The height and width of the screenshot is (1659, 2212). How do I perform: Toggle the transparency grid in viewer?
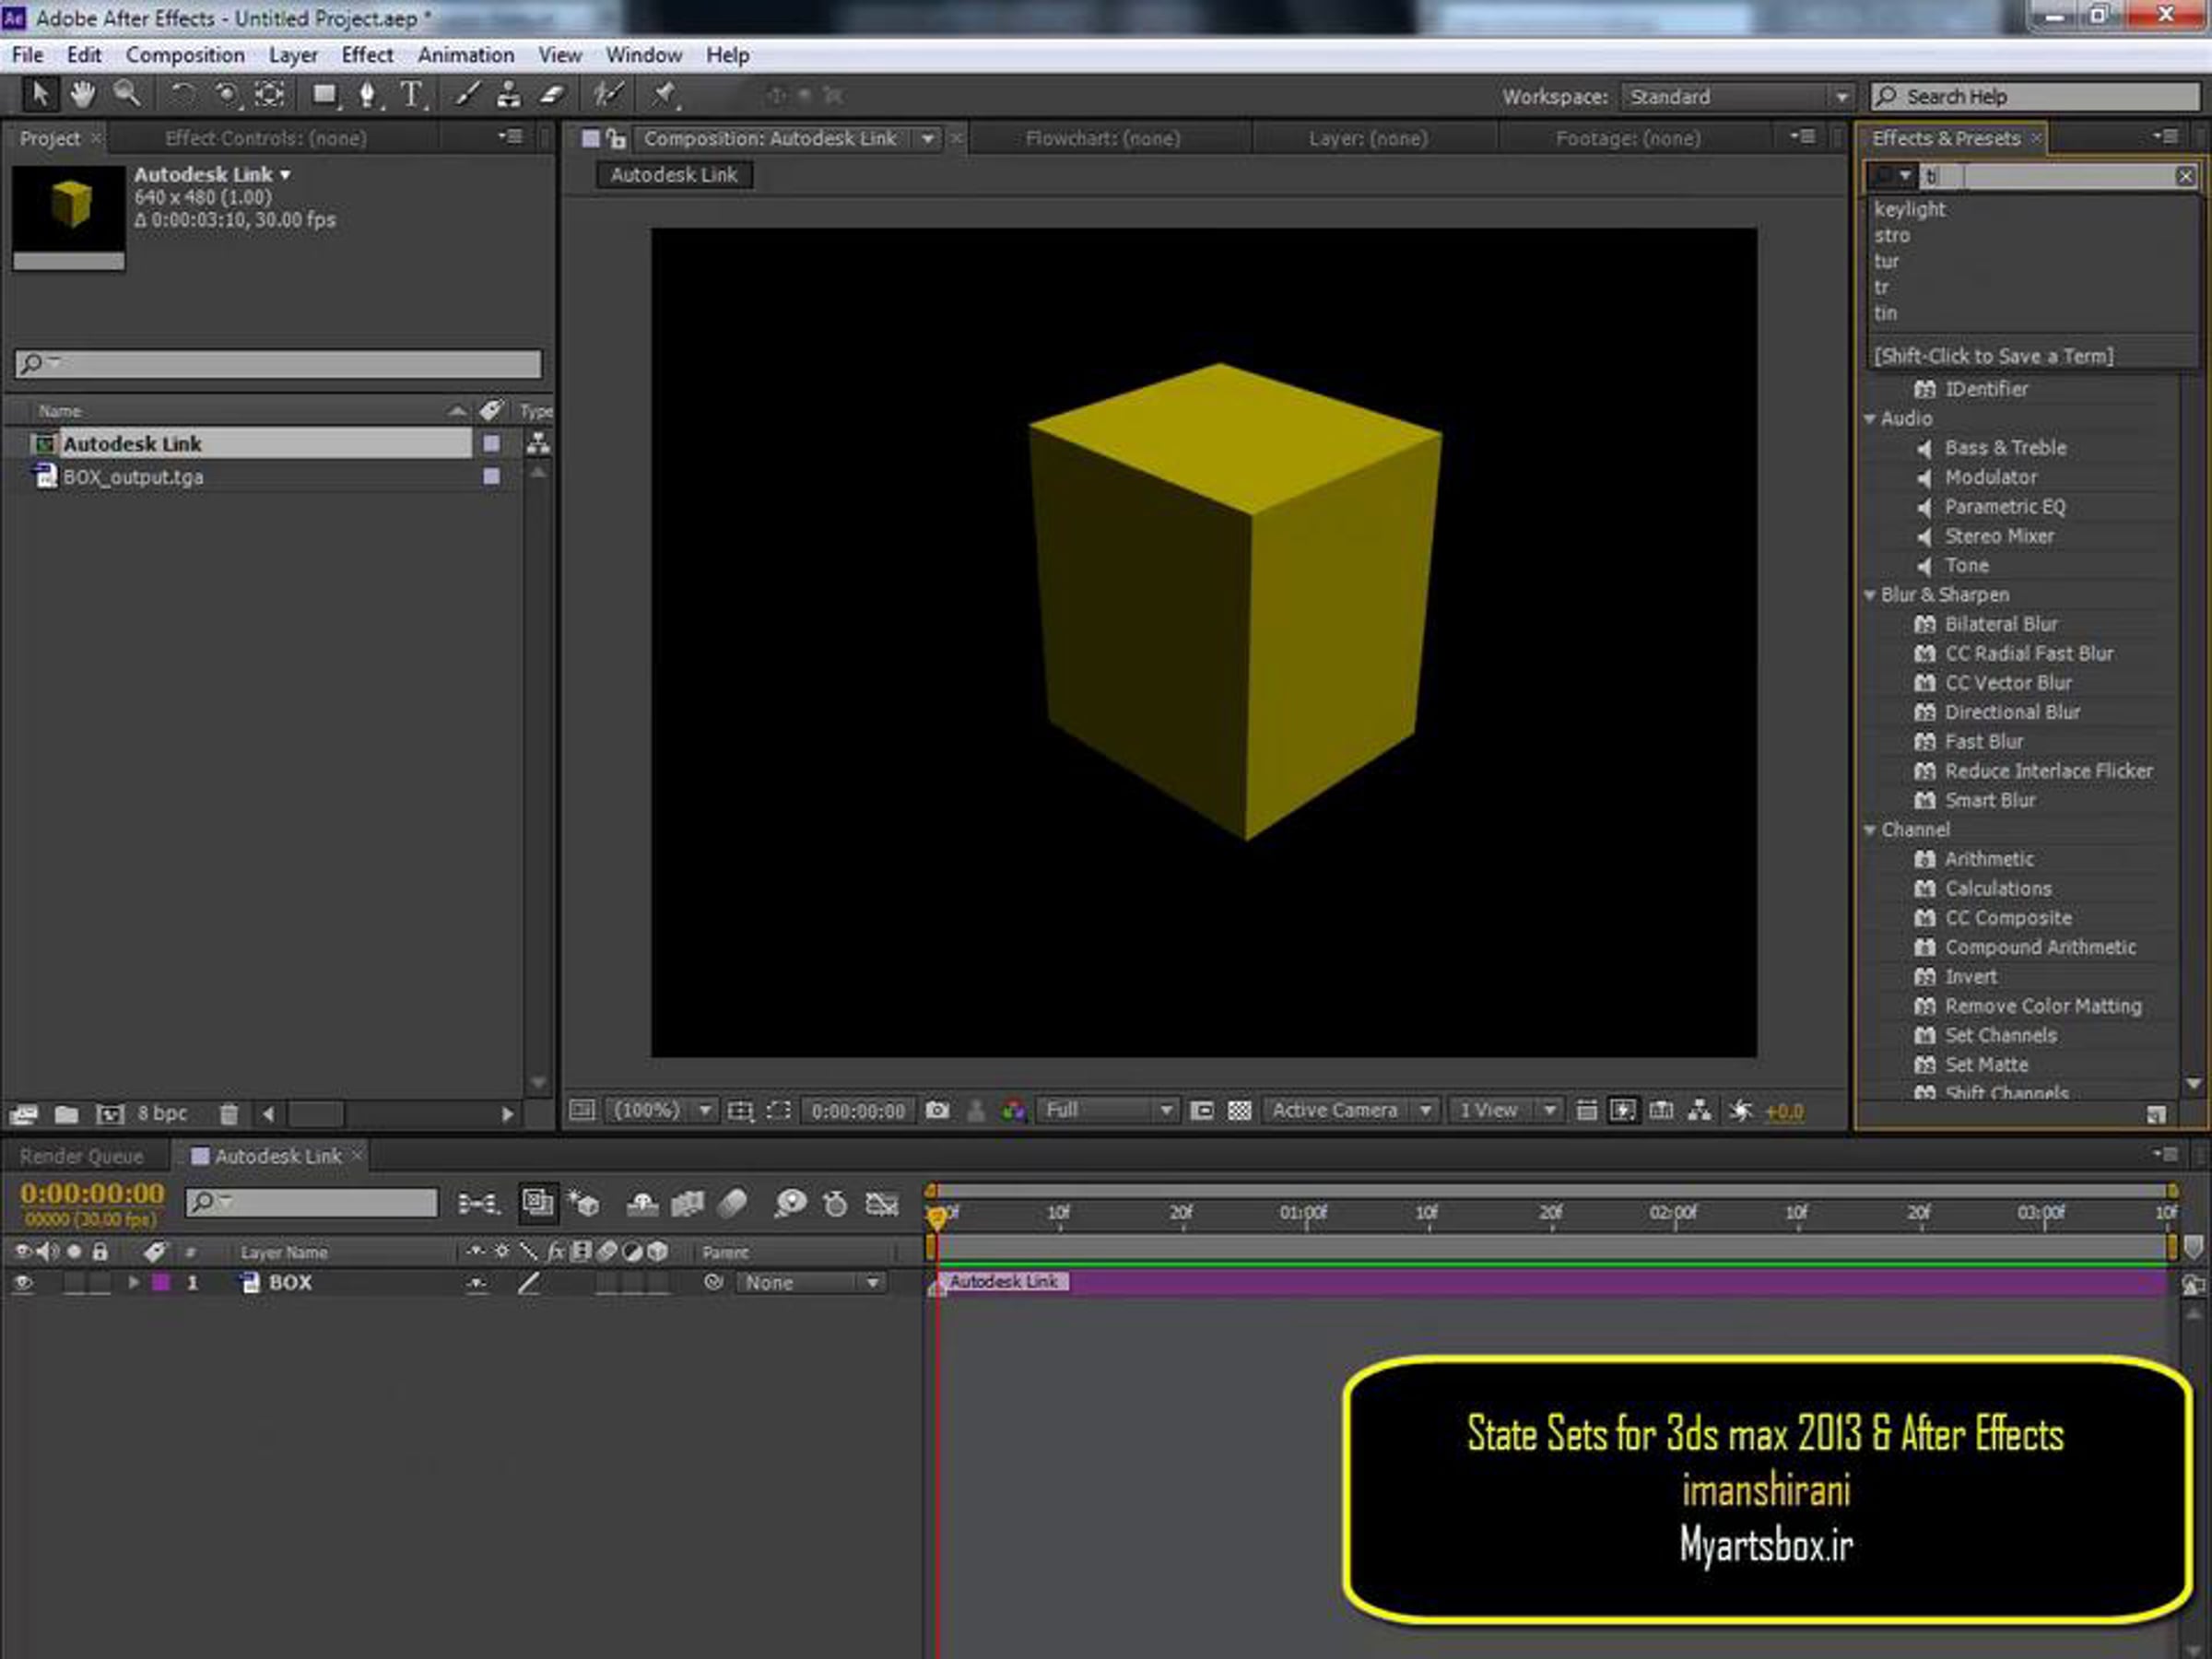pos(1240,1110)
